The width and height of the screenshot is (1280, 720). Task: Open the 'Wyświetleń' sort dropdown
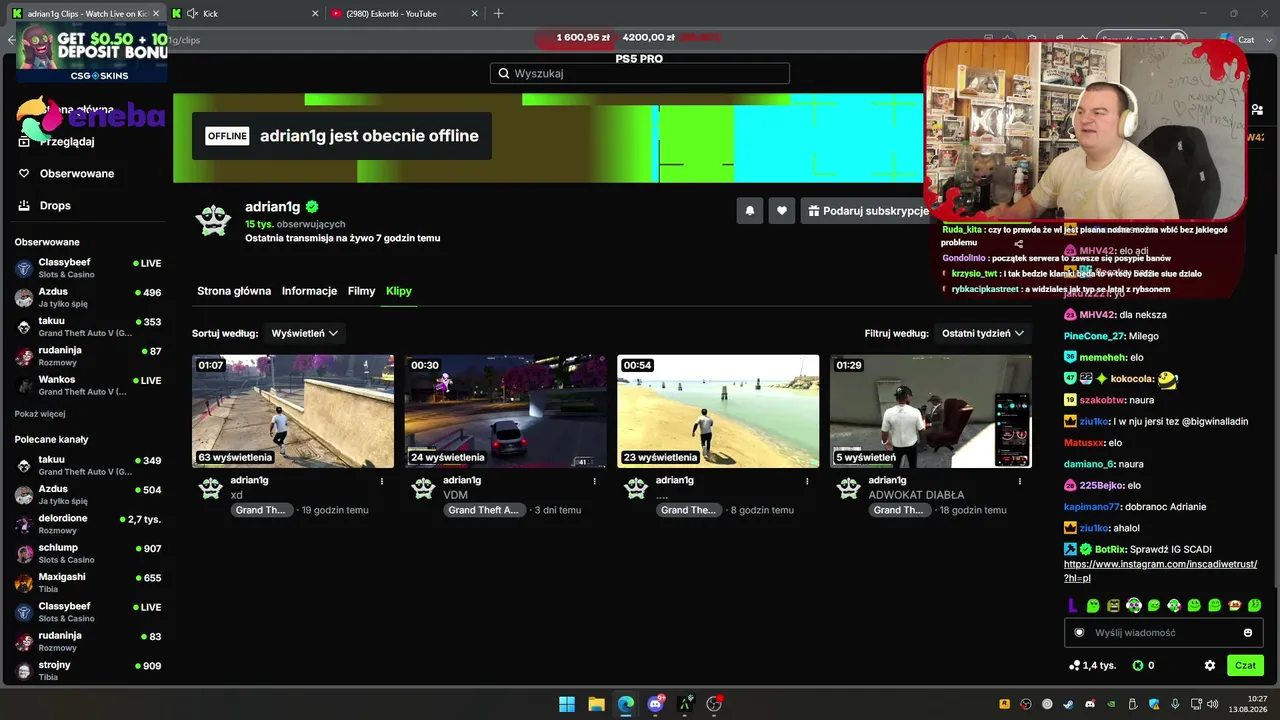tap(305, 333)
